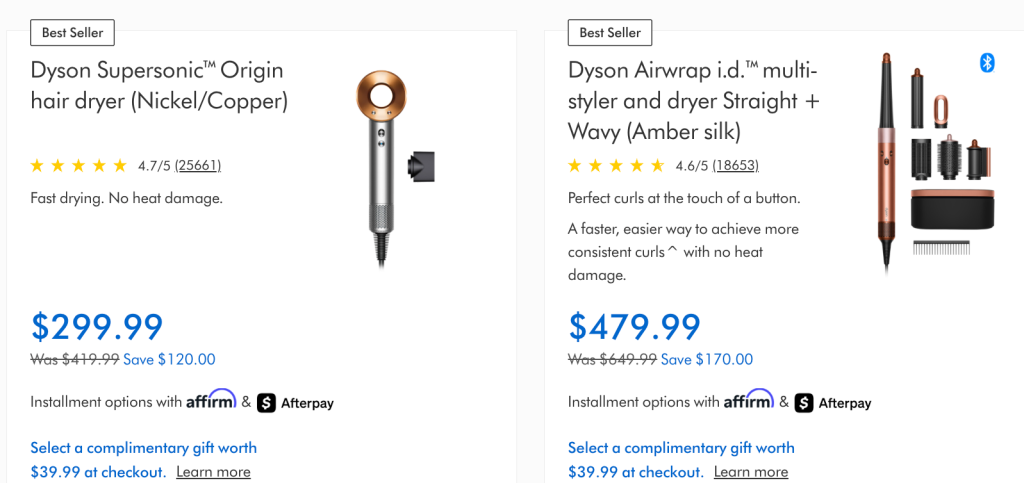Open the 25661 reviews link
The height and width of the screenshot is (483, 1024).
198,166
